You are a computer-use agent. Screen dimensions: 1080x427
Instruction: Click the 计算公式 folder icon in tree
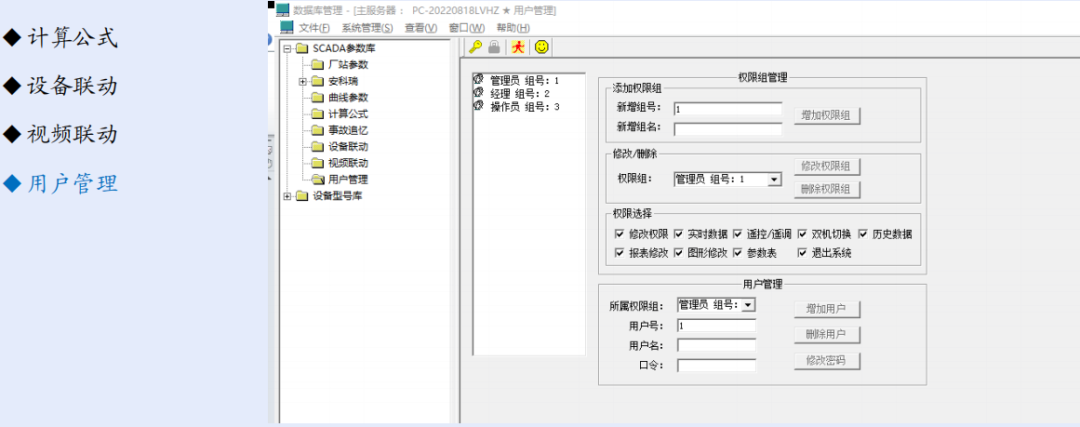pos(318,114)
